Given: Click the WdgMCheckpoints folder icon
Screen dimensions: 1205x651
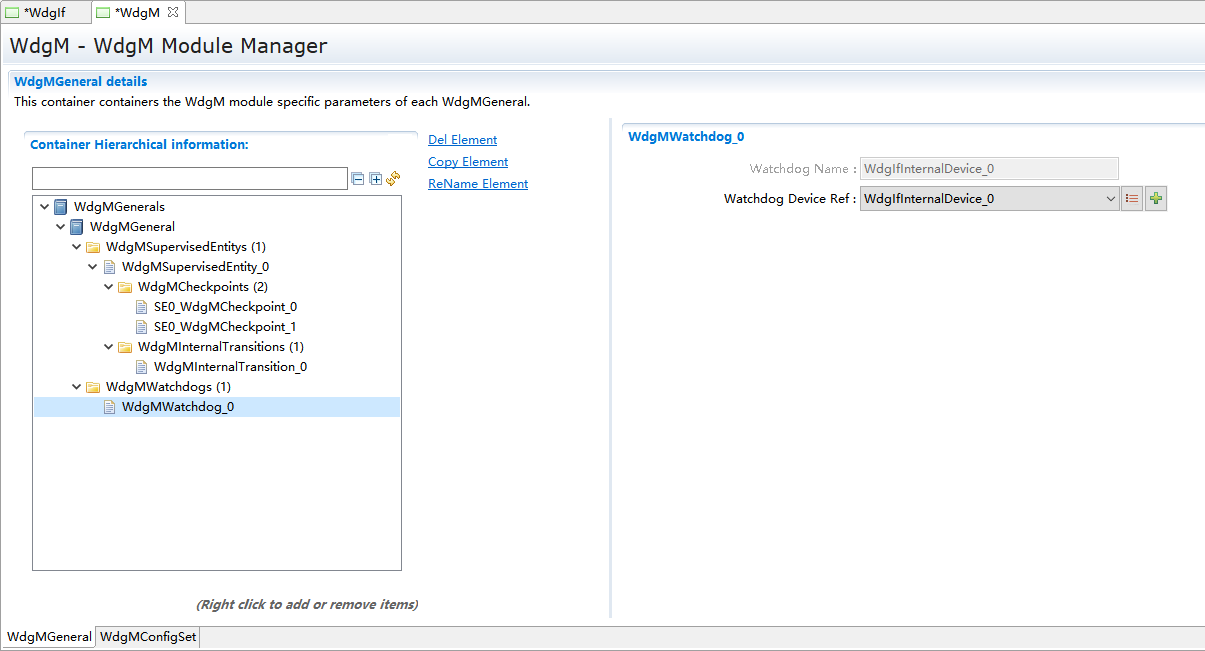Looking at the screenshot, I should coord(125,287).
